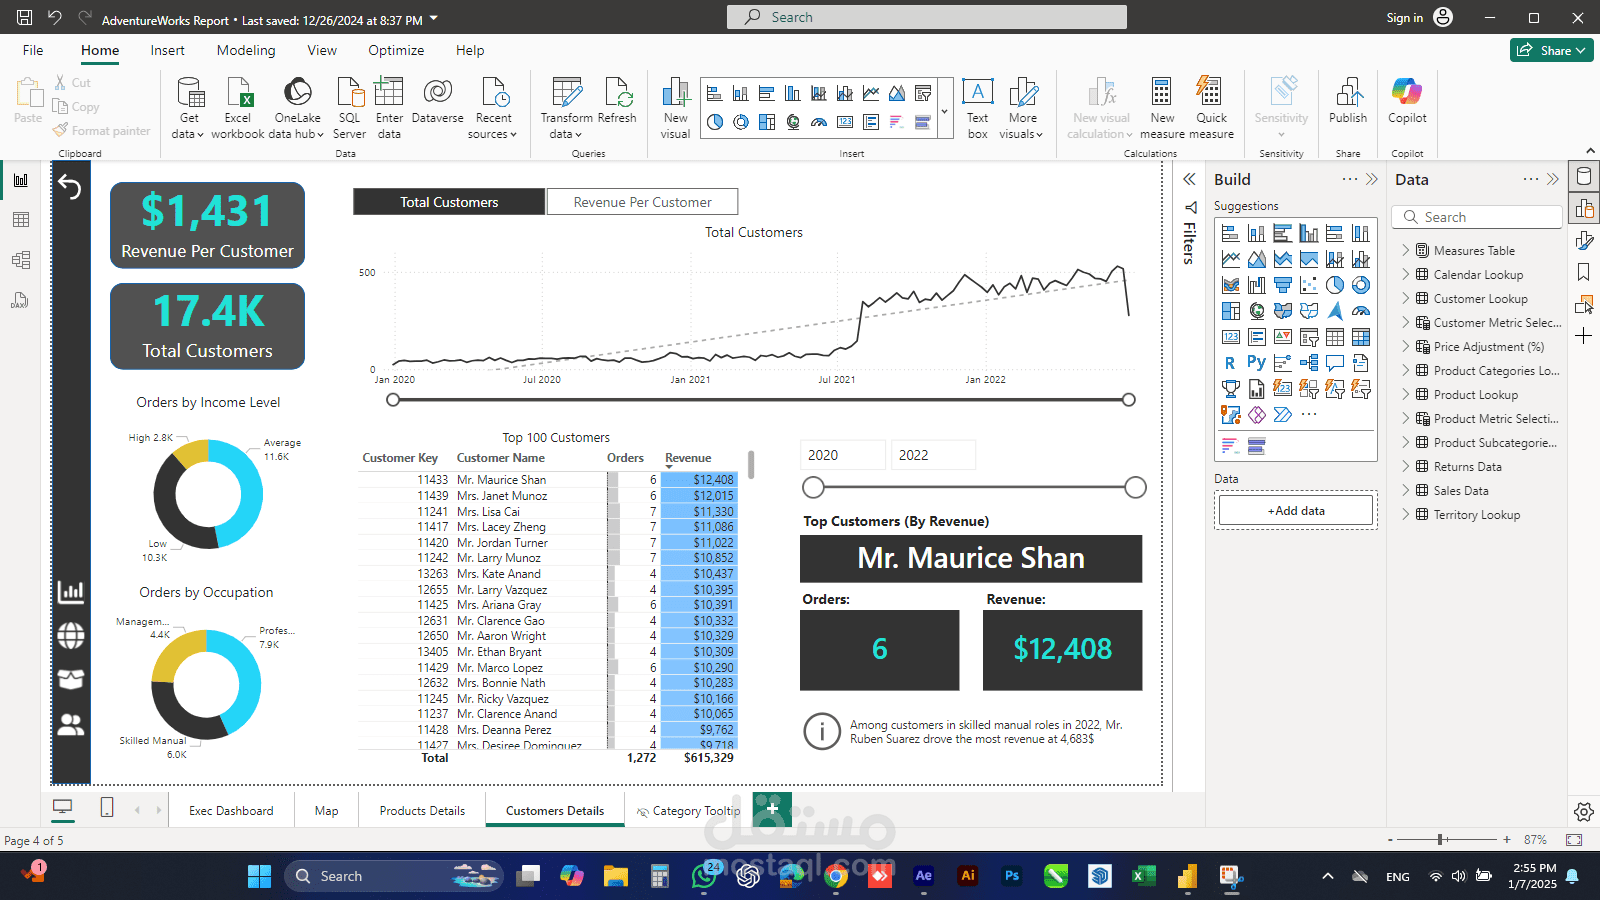Viewport: 1600px width, 900px height.
Task: Insert a Text box
Action: click(x=977, y=107)
